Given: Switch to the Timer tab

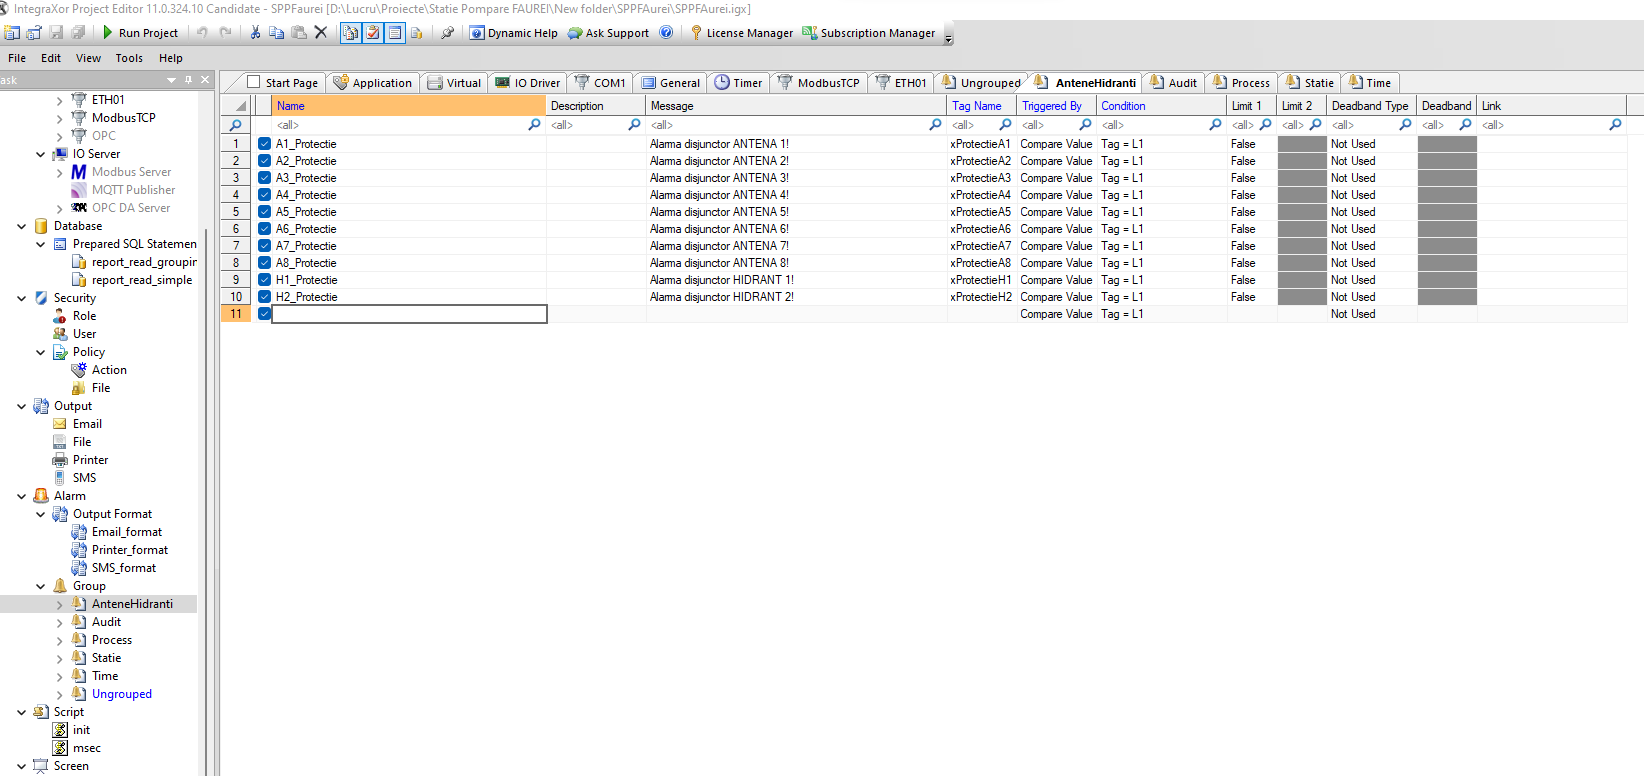Looking at the screenshot, I should pyautogui.click(x=738, y=83).
